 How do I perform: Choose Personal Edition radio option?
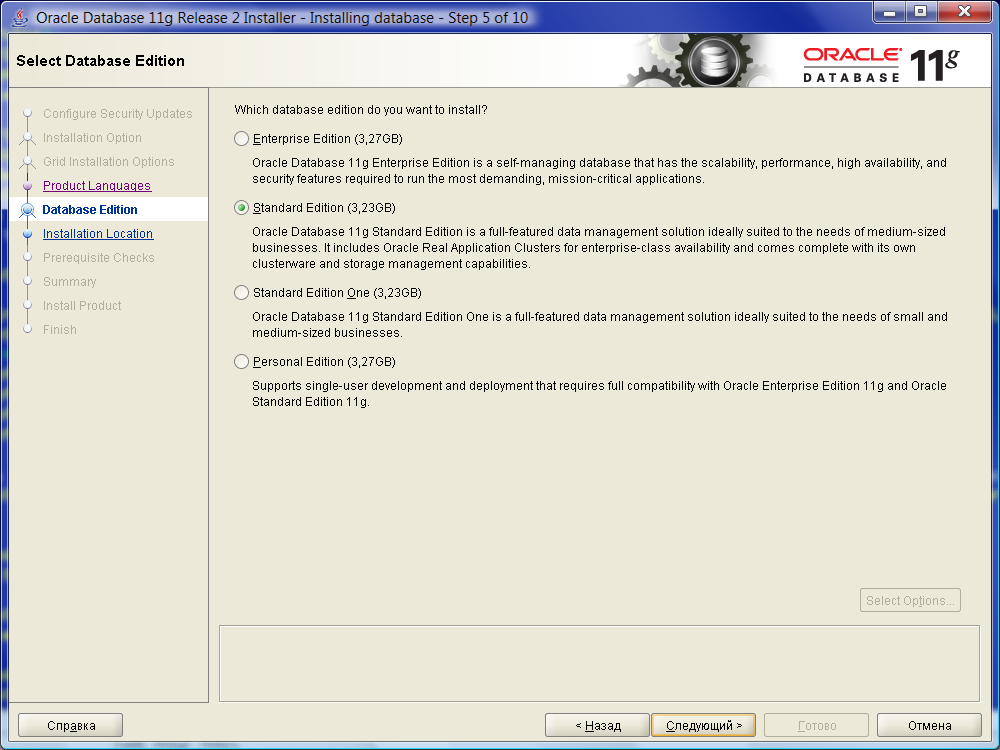coord(241,362)
